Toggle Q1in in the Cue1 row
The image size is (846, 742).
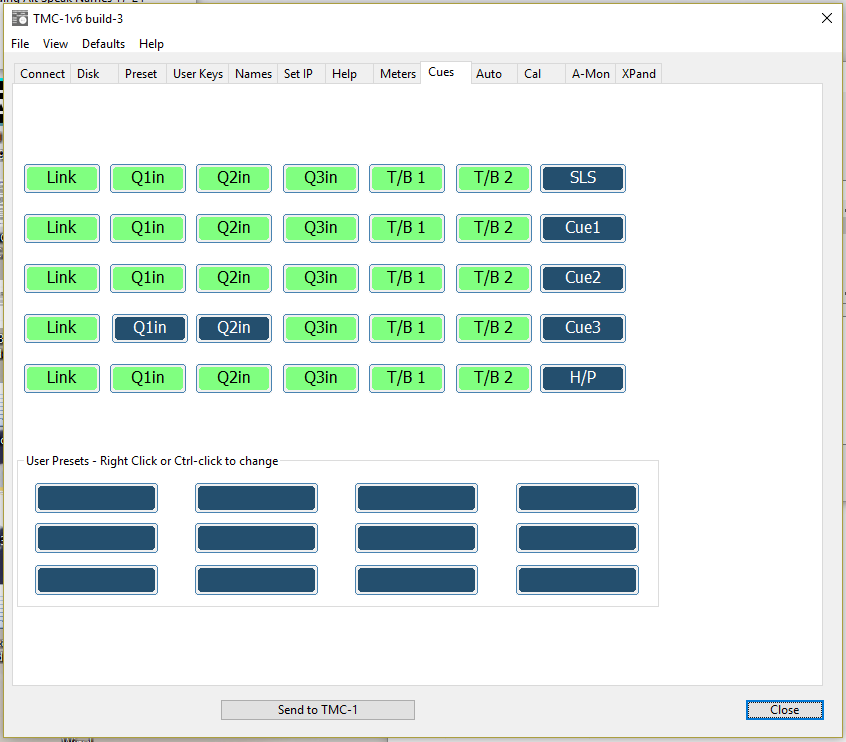click(148, 228)
